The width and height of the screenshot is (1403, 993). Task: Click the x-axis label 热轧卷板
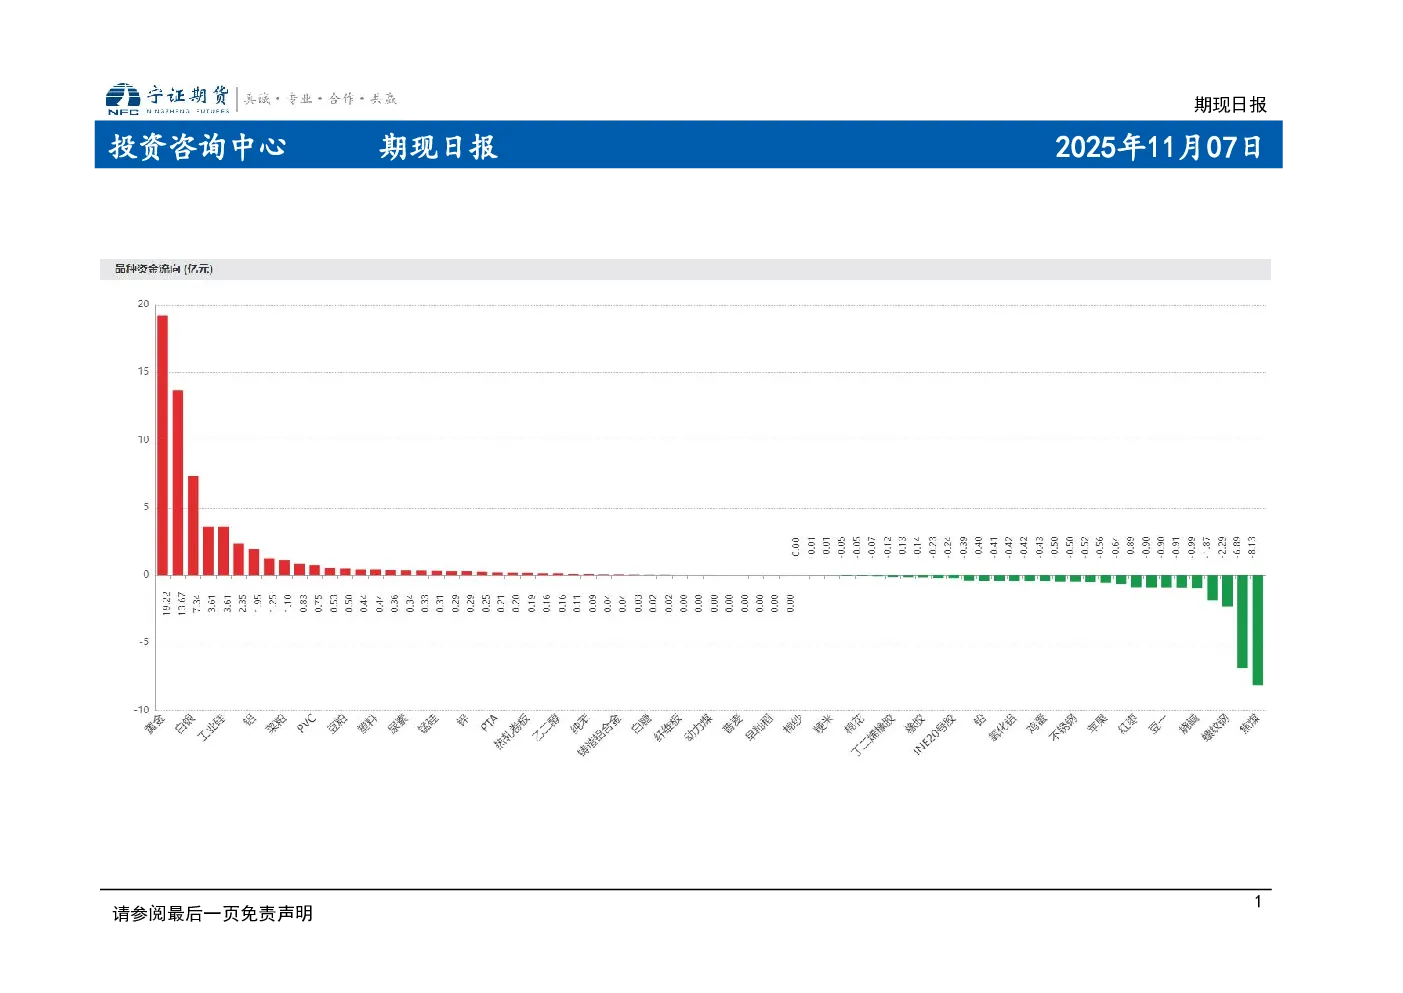(x=511, y=732)
